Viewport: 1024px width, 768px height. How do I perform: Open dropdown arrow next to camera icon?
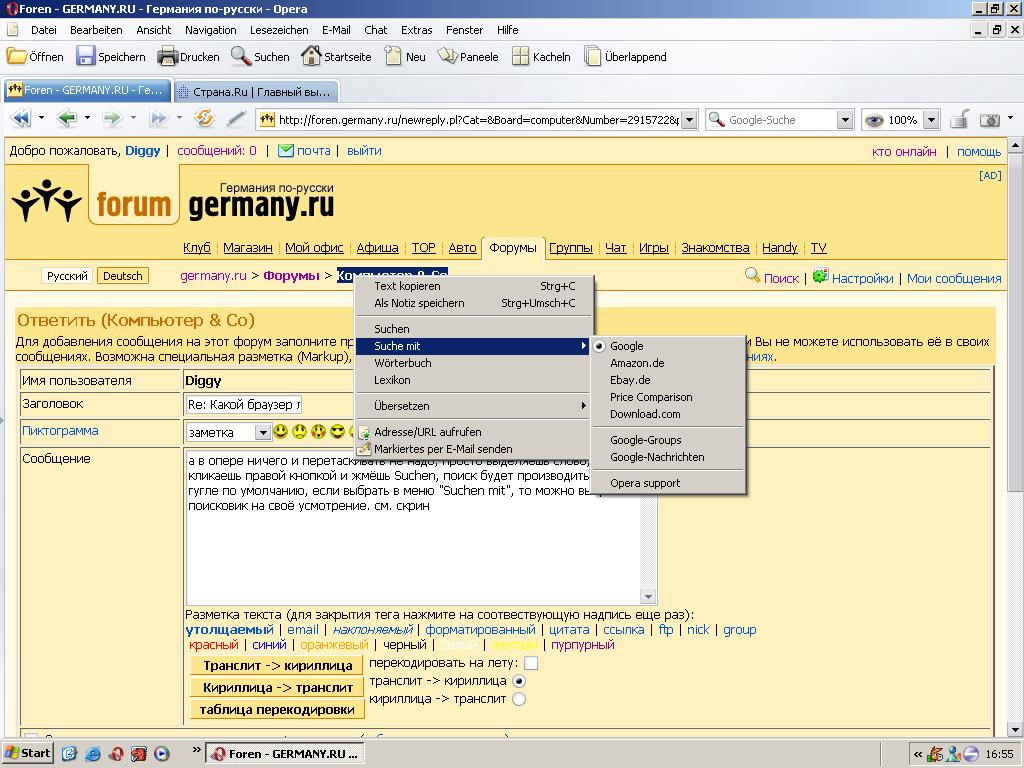point(1010,118)
